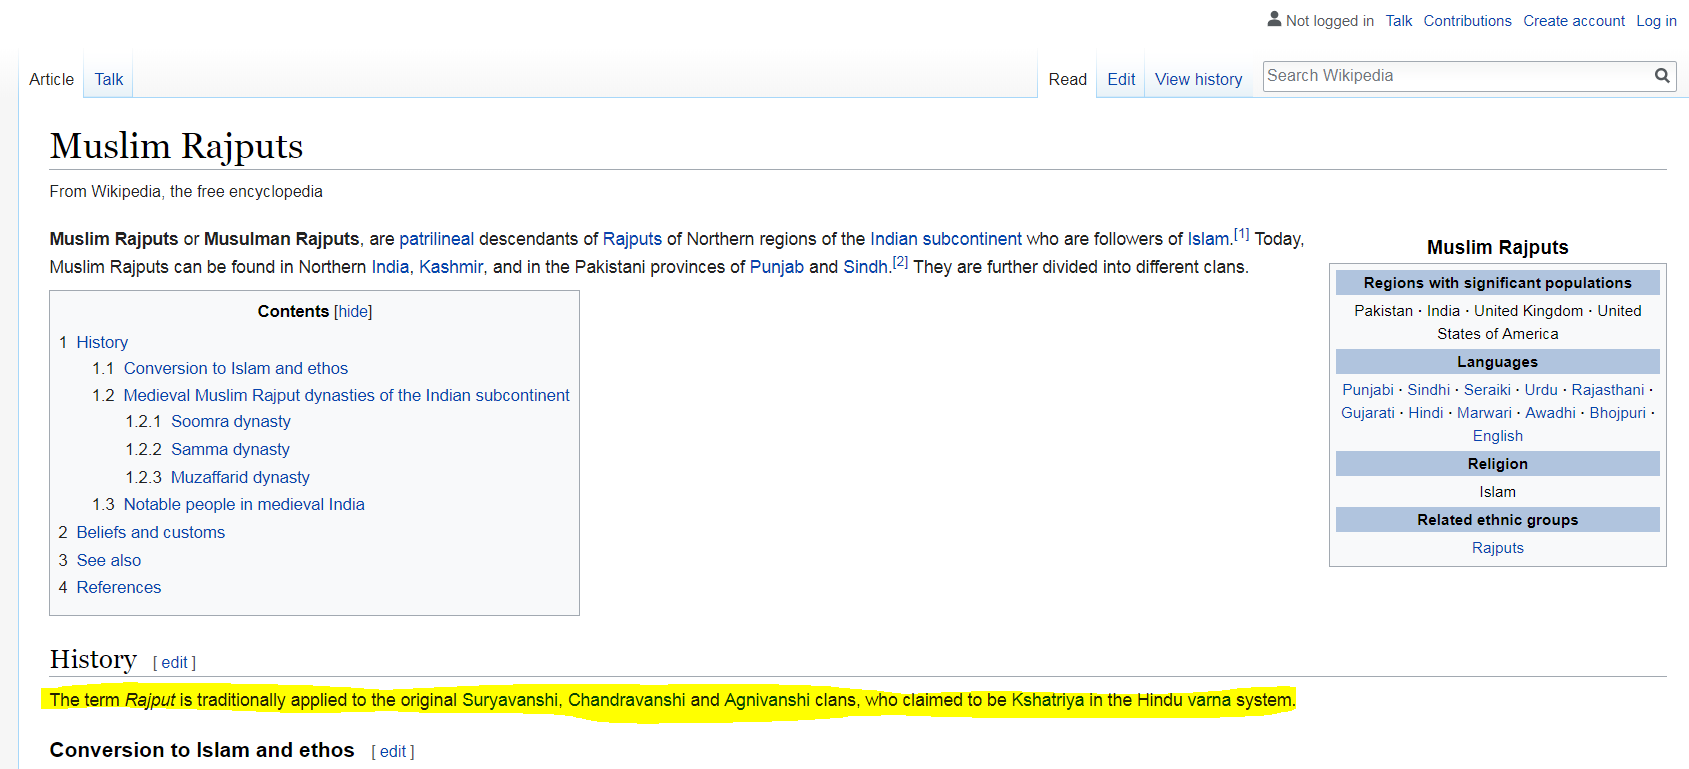Open the Chandravanshi link

click(x=627, y=700)
